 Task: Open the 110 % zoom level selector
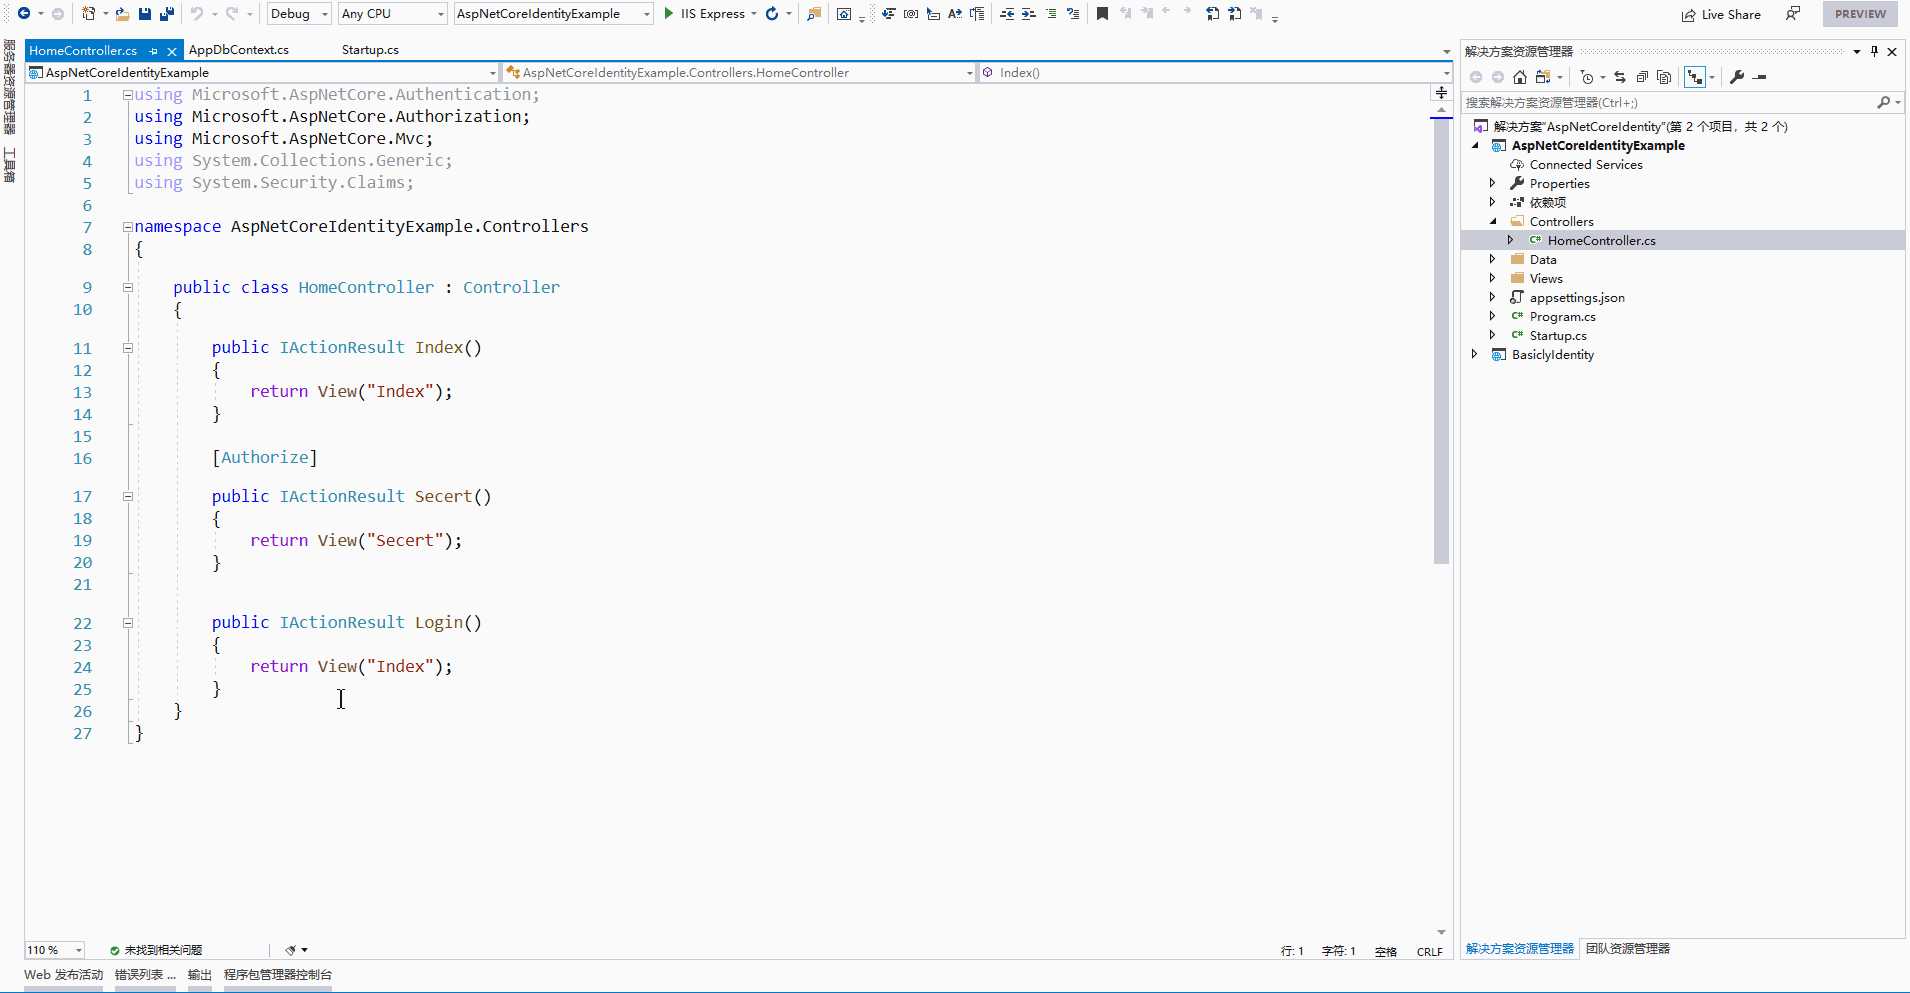click(54, 950)
